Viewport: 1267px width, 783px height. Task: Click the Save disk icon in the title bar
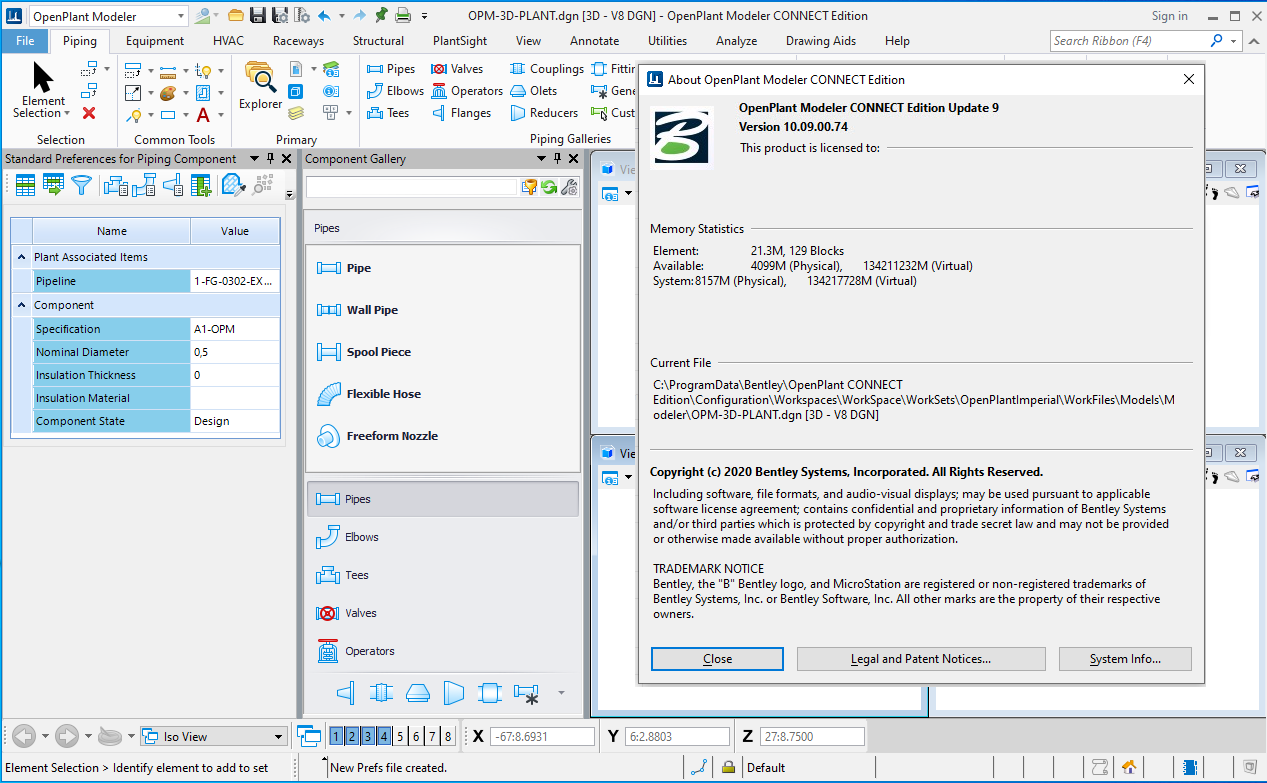(x=258, y=16)
